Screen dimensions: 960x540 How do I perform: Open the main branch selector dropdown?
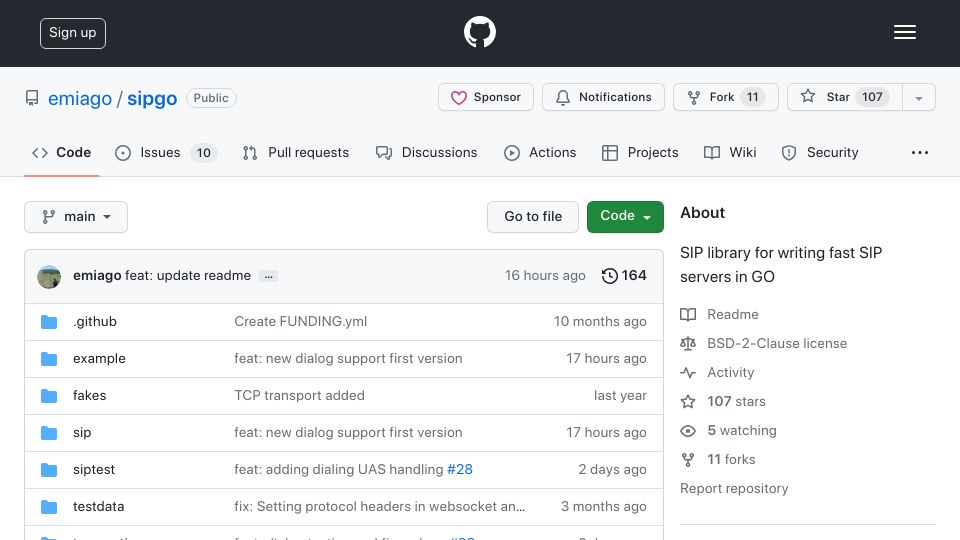tap(76, 217)
